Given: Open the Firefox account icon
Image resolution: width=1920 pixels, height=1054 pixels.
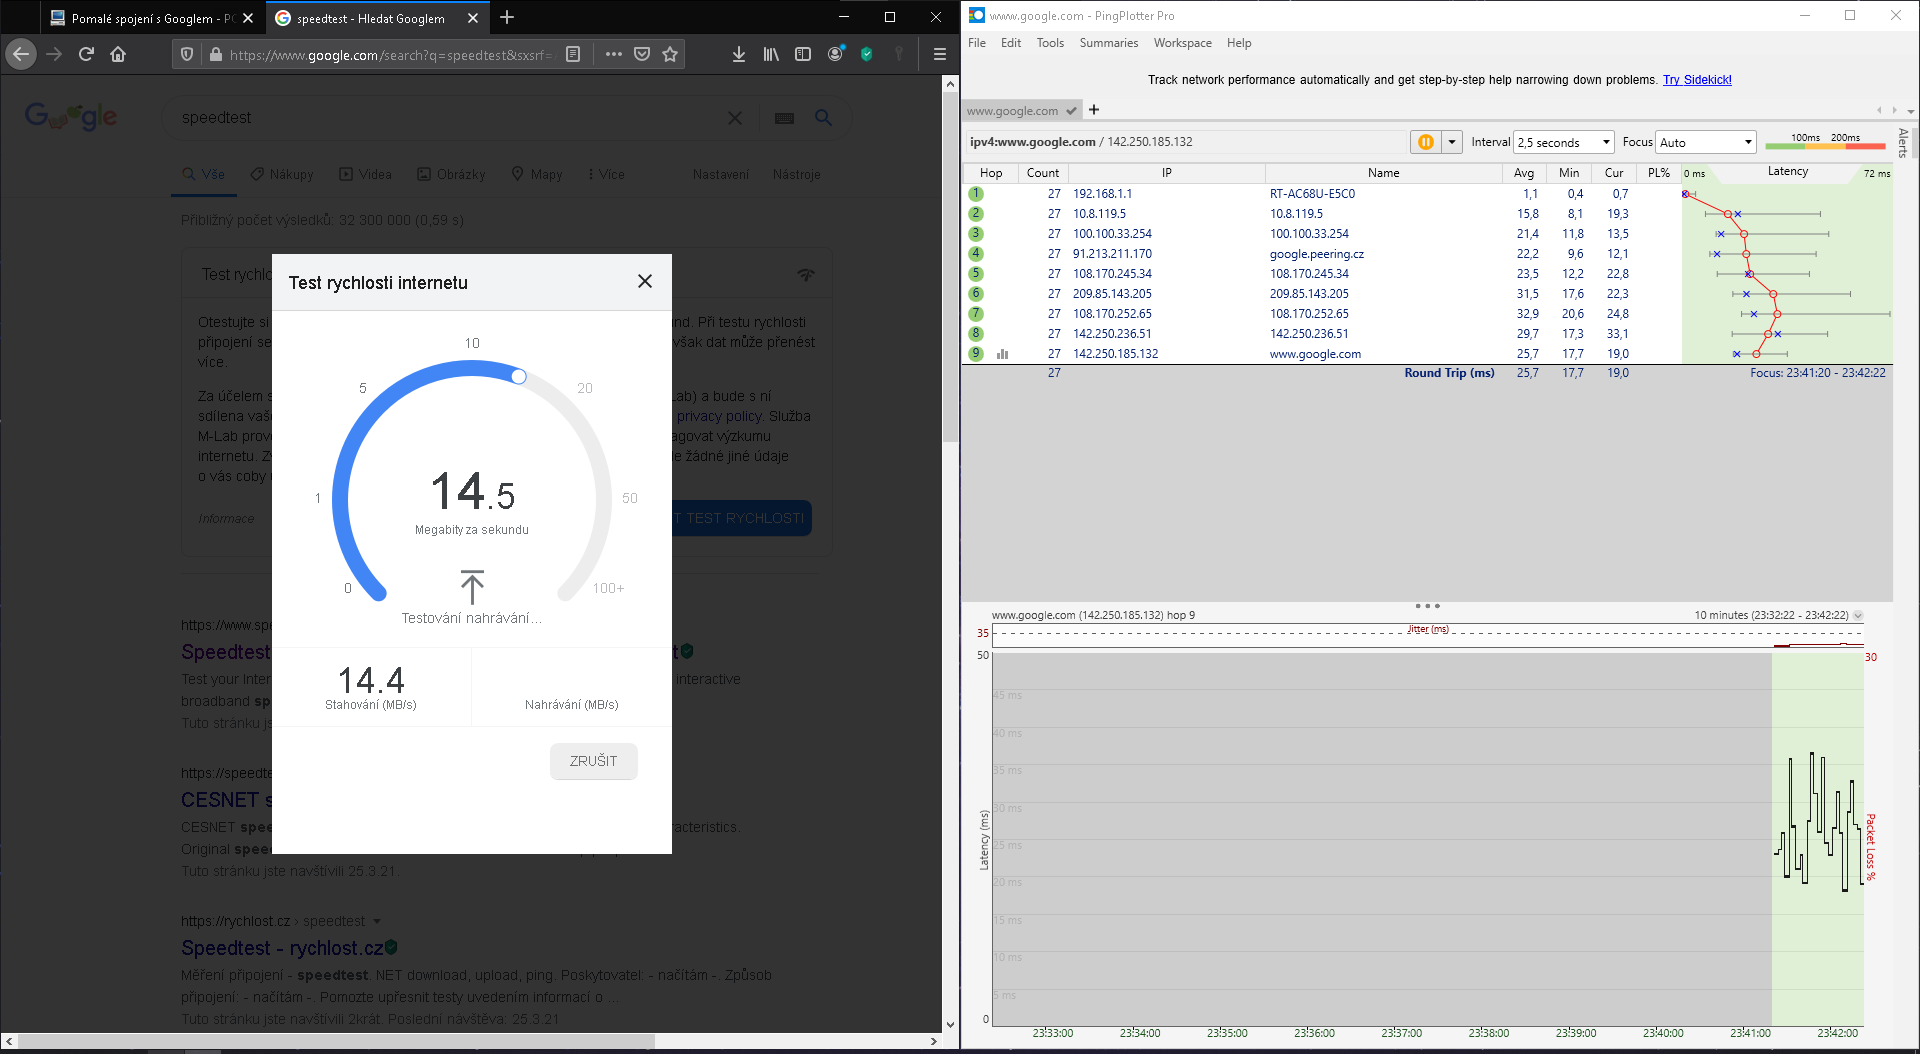Looking at the screenshot, I should 835,54.
